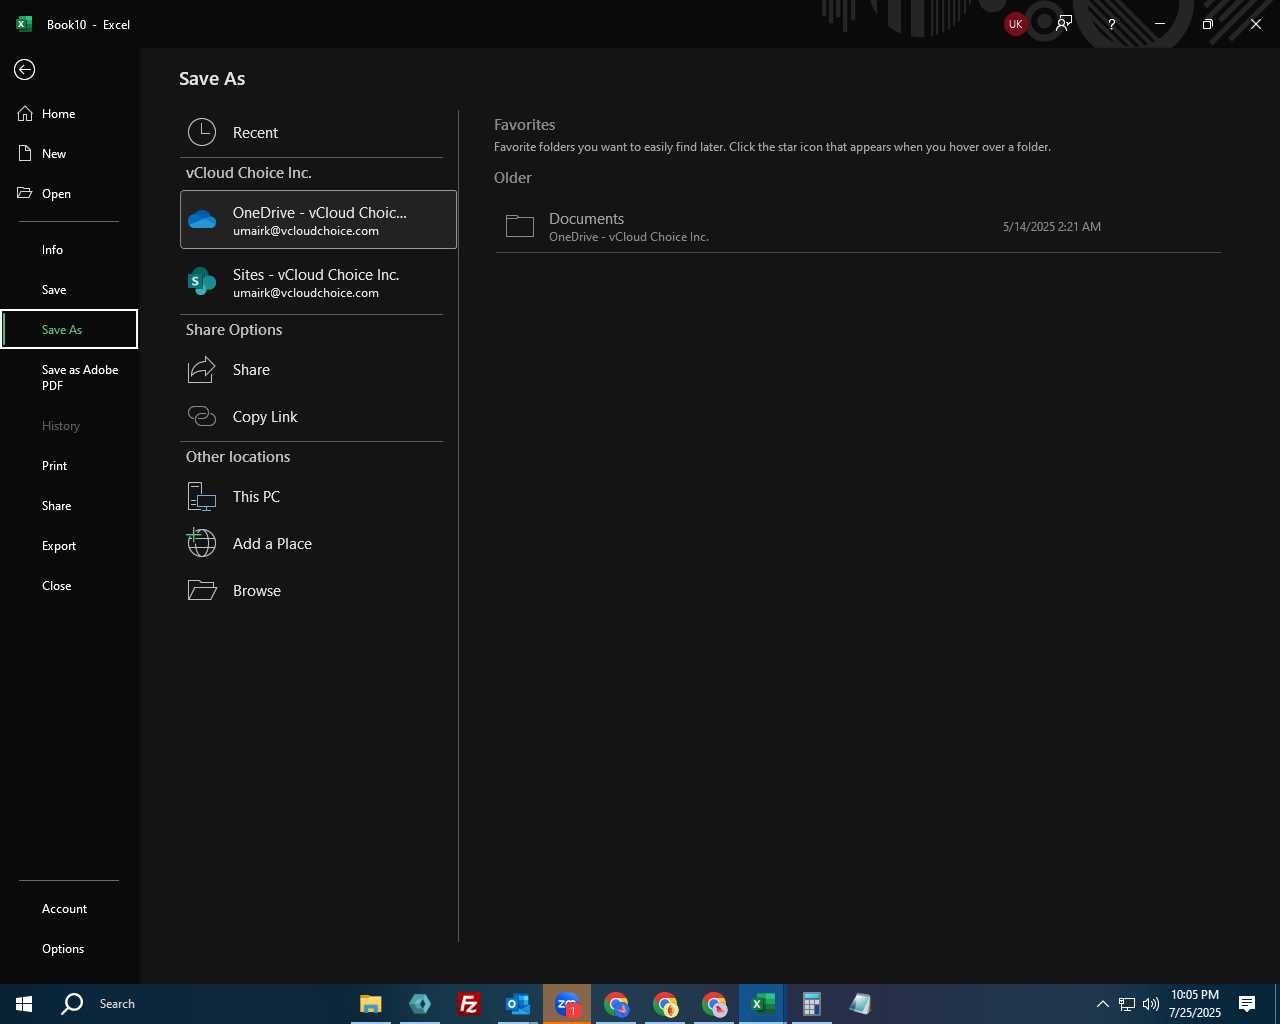Open Help with the question mark icon
The height and width of the screenshot is (1024, 1280).
pos(1112,24)
